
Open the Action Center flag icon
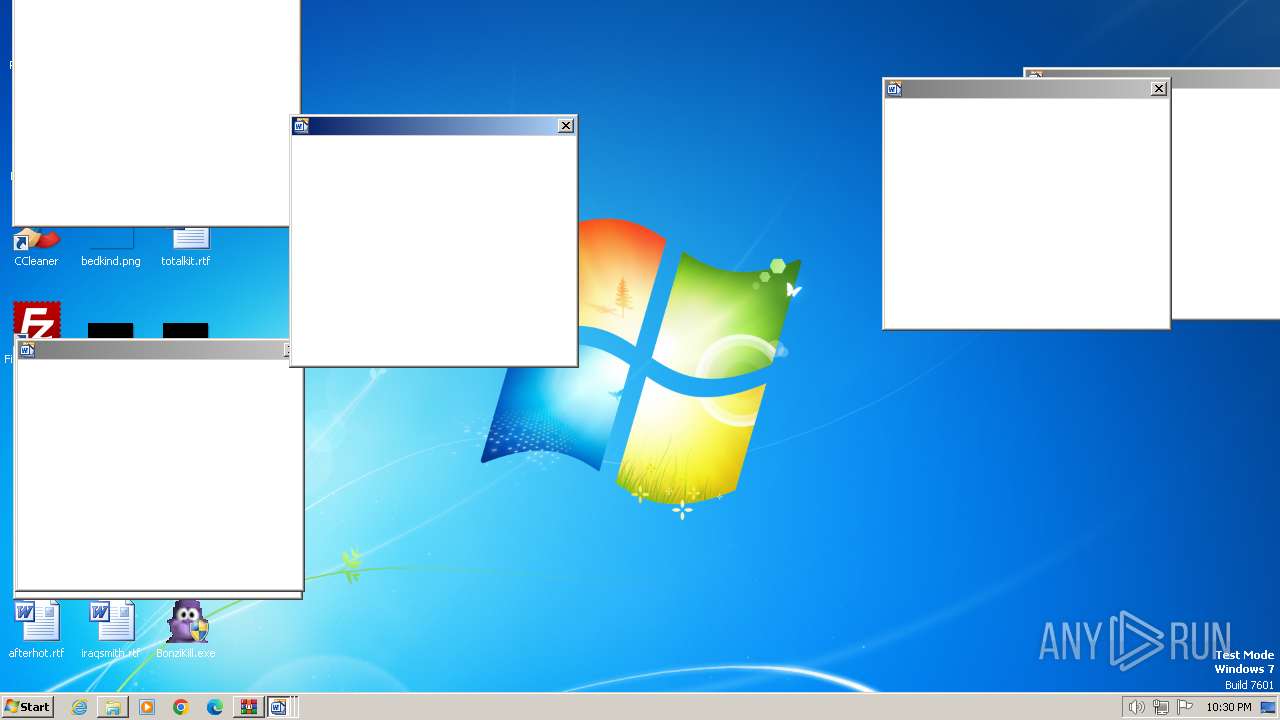click(1185, 707)
